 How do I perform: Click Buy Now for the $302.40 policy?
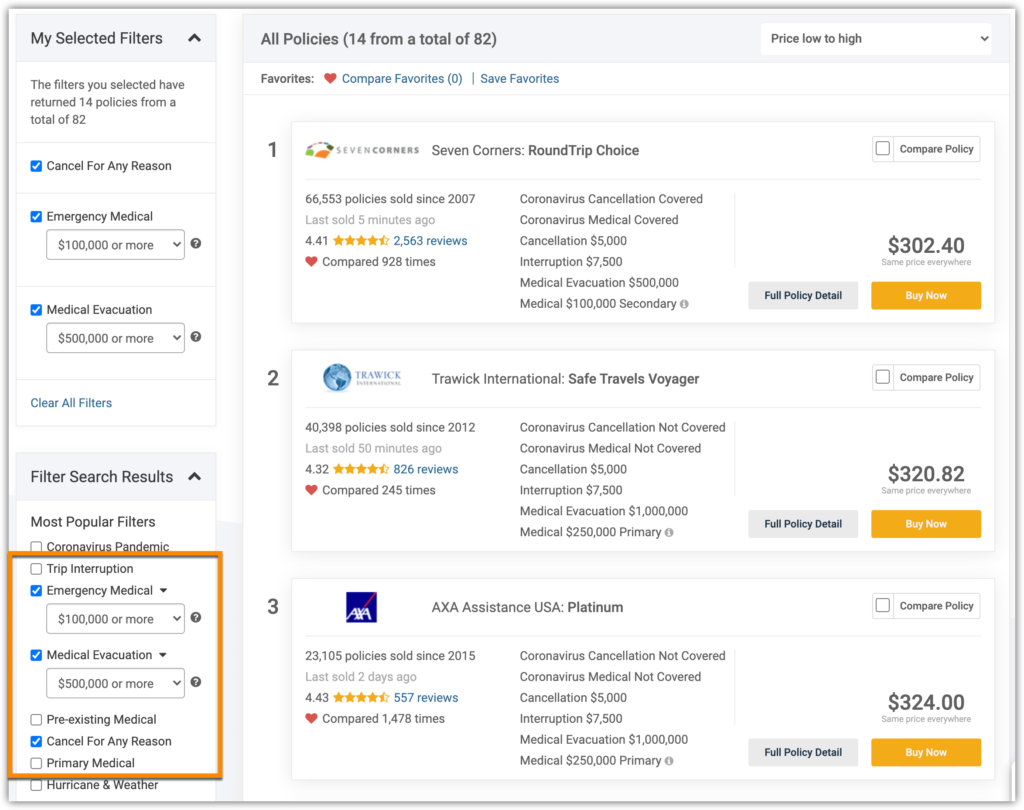point(926,295)
